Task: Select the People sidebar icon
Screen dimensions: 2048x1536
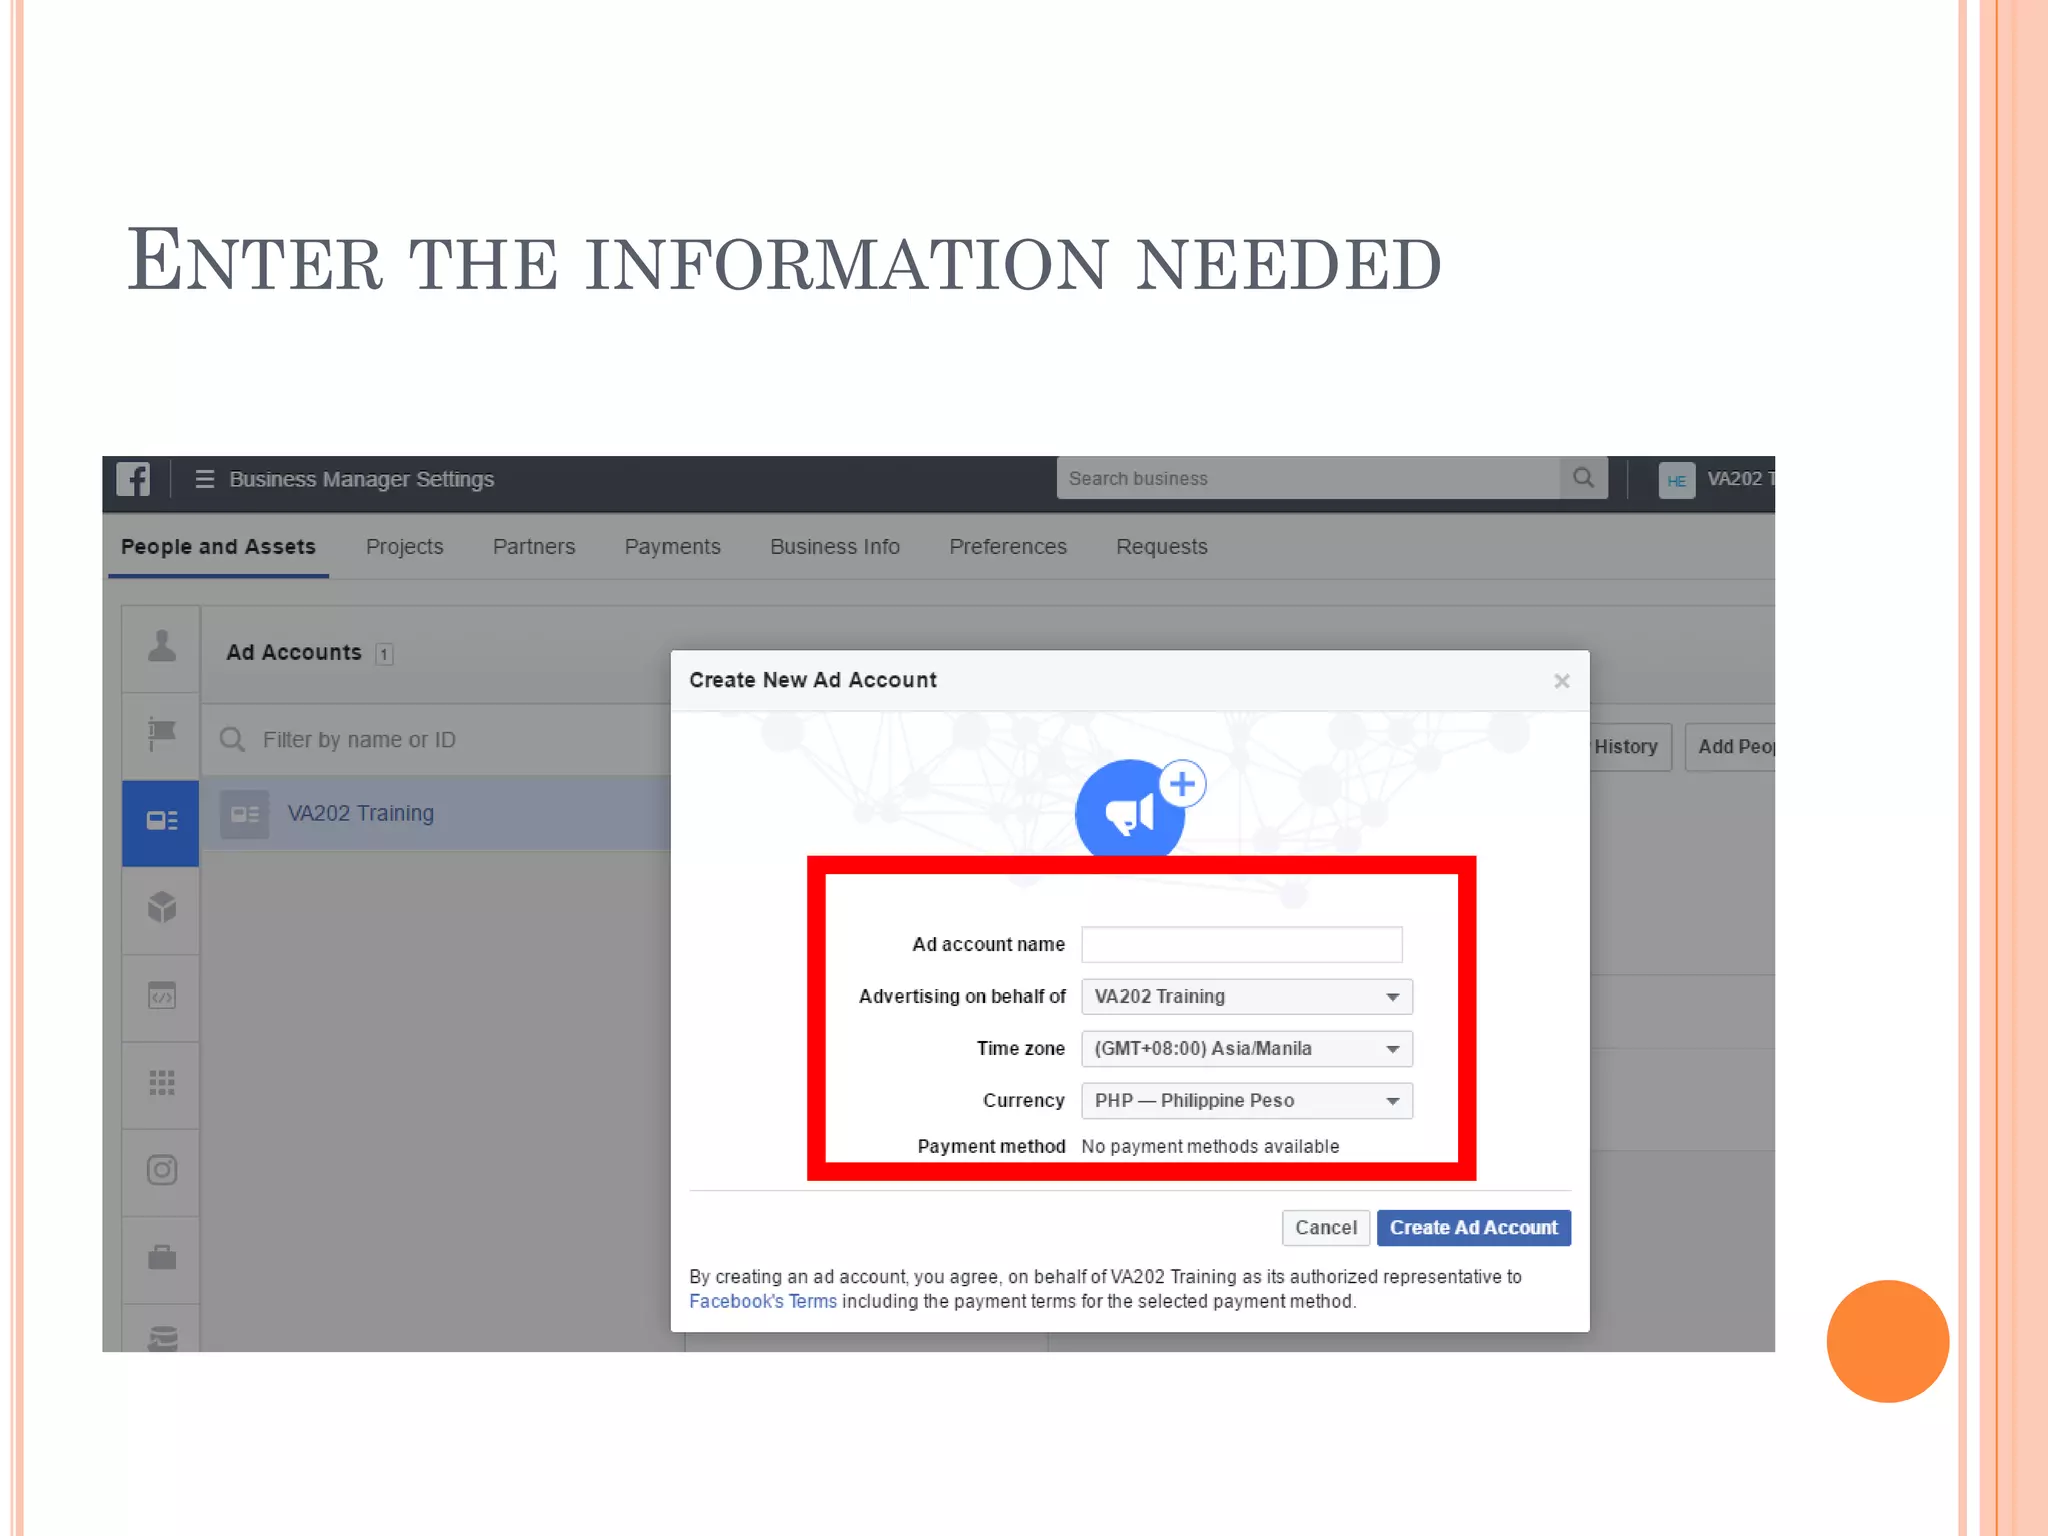Action: [x=161, y=645]
